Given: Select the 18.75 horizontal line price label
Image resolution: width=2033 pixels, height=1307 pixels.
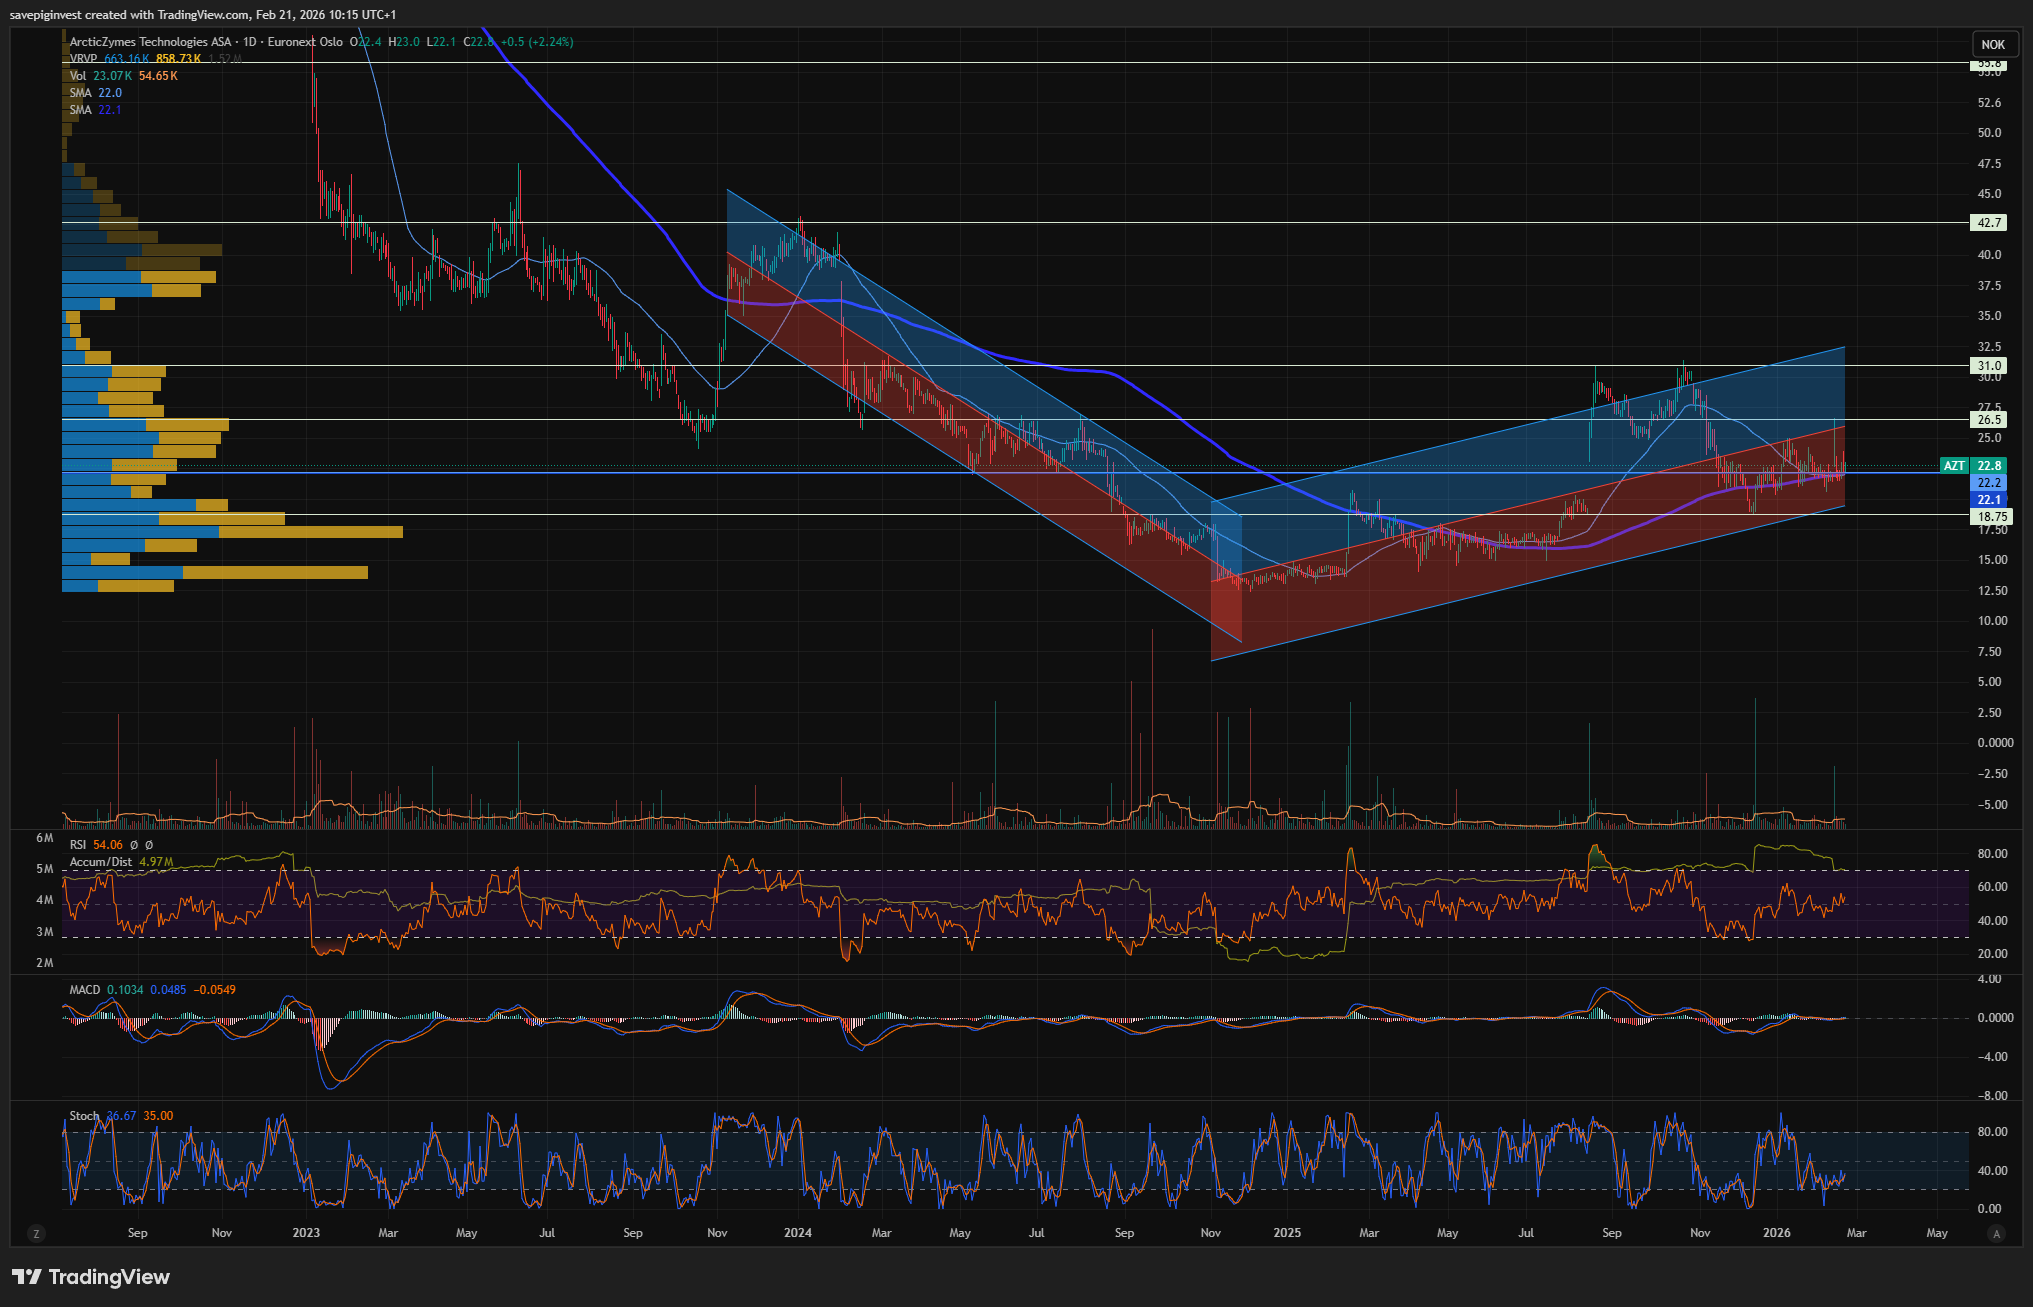Looking at the screenshot, I should (1990, 517).
